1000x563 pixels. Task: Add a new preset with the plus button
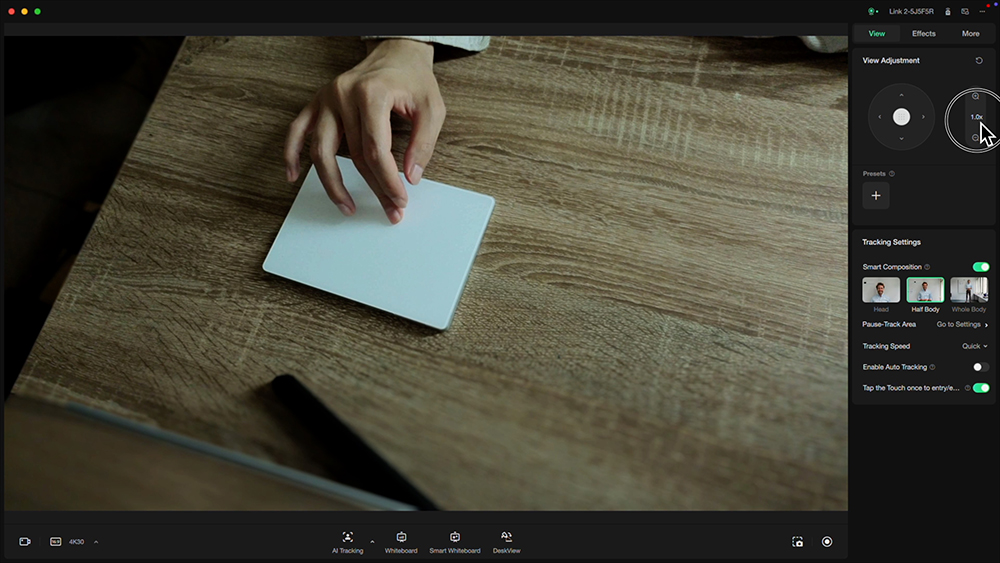pos(876,196)
